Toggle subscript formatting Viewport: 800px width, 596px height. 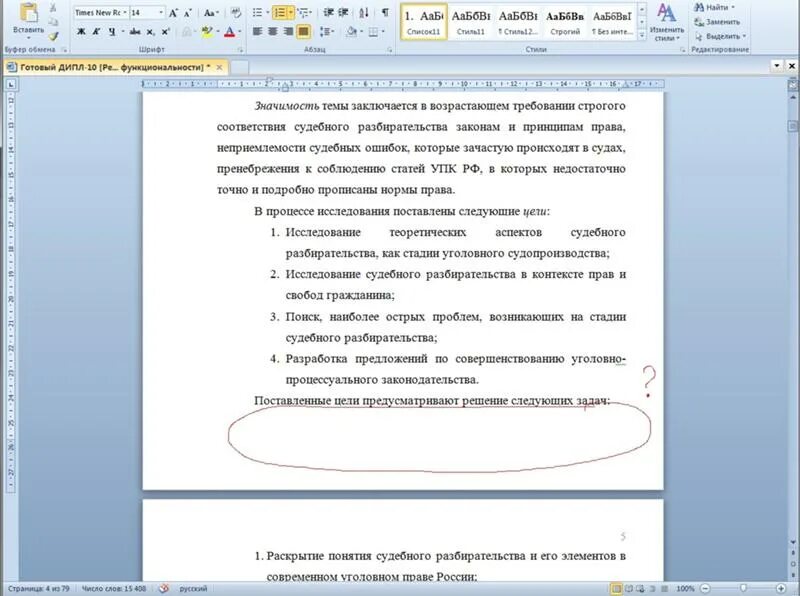pos(150,32)
